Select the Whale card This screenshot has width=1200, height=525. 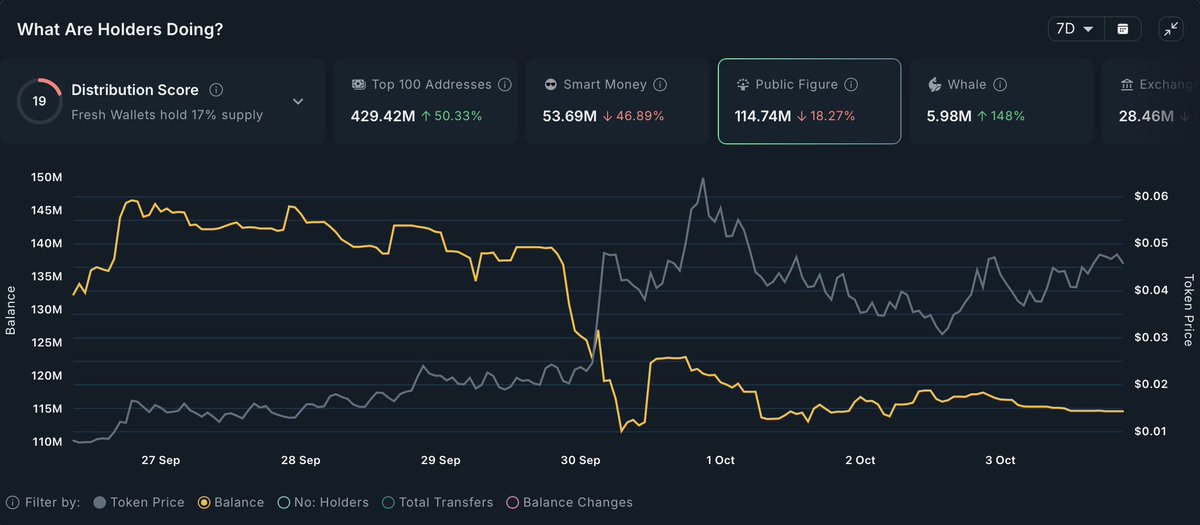coord(1001,101)
